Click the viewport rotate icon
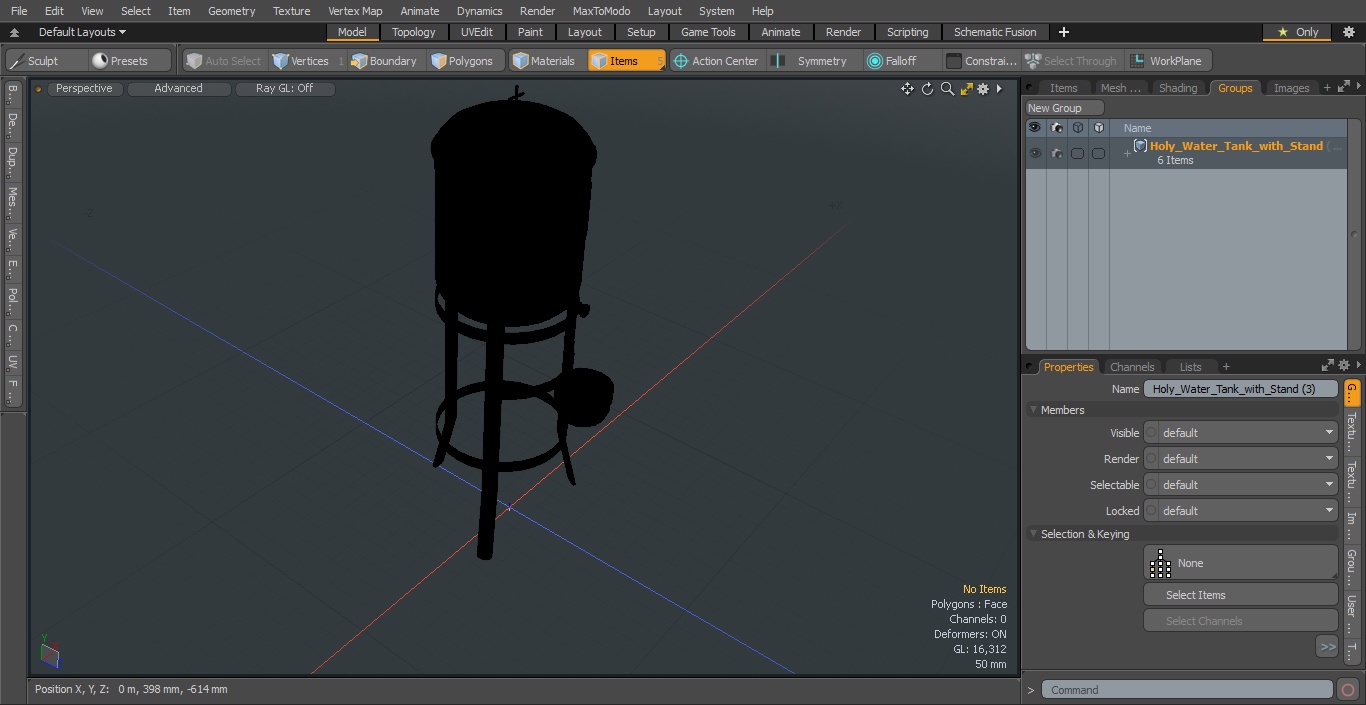1366x705 pixels. click(x=927, y=89)
